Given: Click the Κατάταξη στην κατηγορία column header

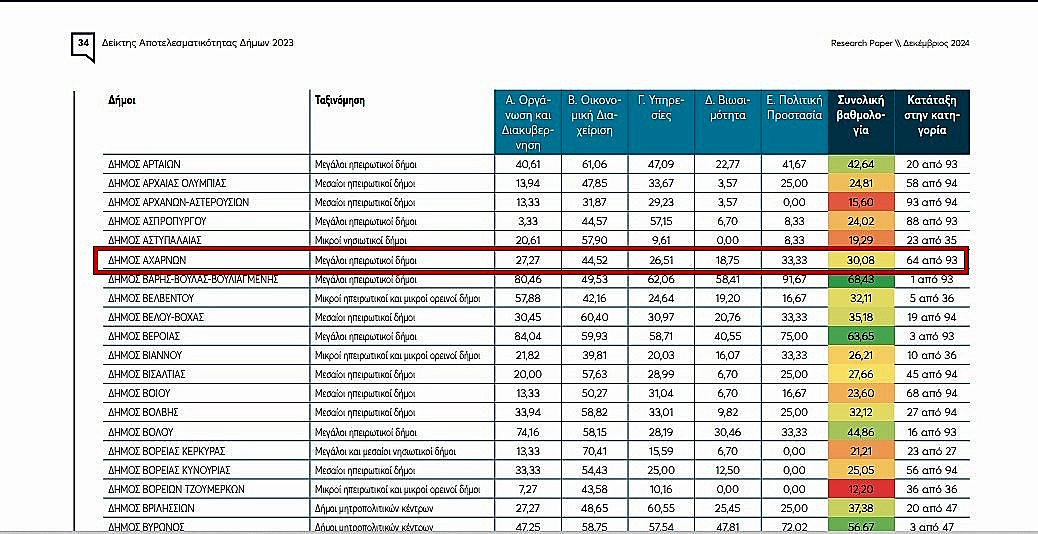Looking at the screenshot, I should pyautogui.click(x=932, y=108).
